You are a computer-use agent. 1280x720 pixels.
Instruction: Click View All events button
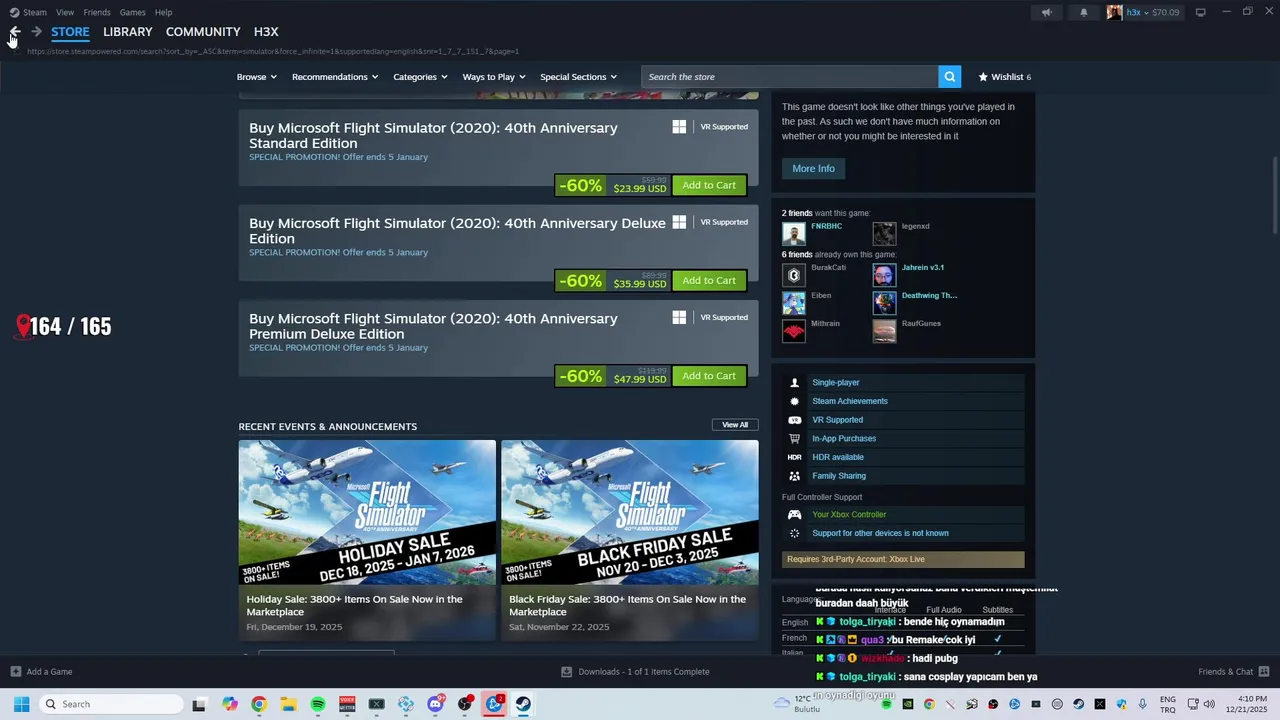coord(735,425)
